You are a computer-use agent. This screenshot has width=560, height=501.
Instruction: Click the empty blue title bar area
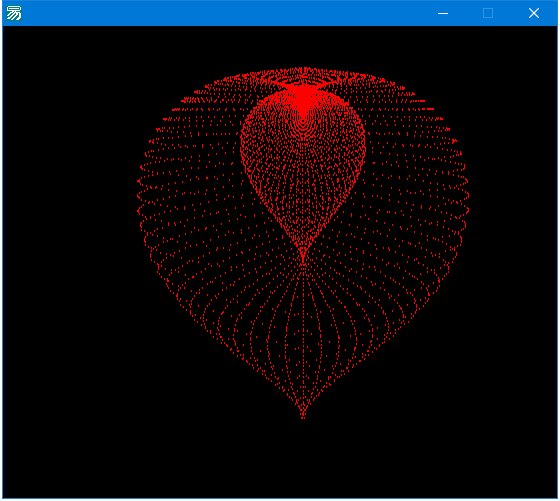click(x=229, y=13)
